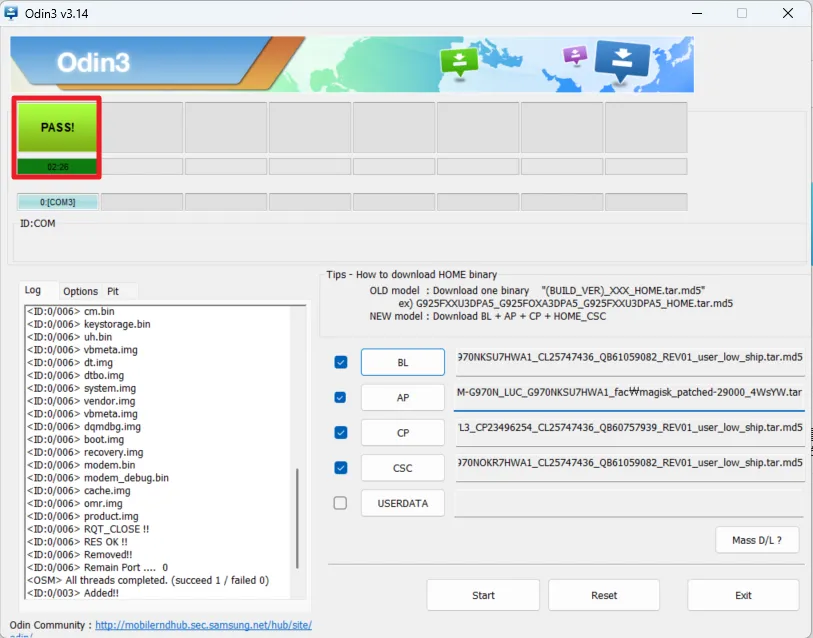
Task: Click the CSC file button
Action: pyautogui.click(x=403, y=468)
